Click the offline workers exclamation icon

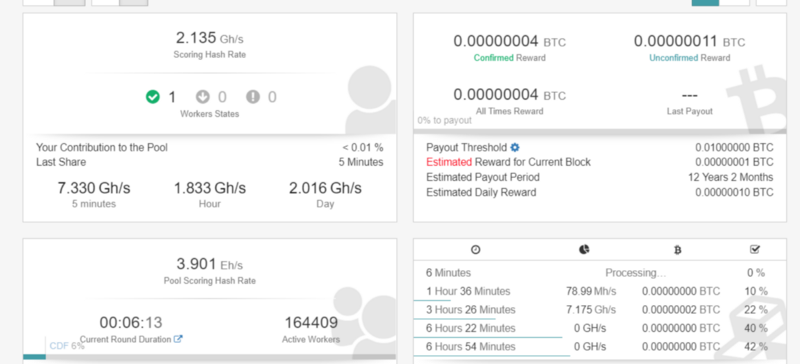click(253, 96)
